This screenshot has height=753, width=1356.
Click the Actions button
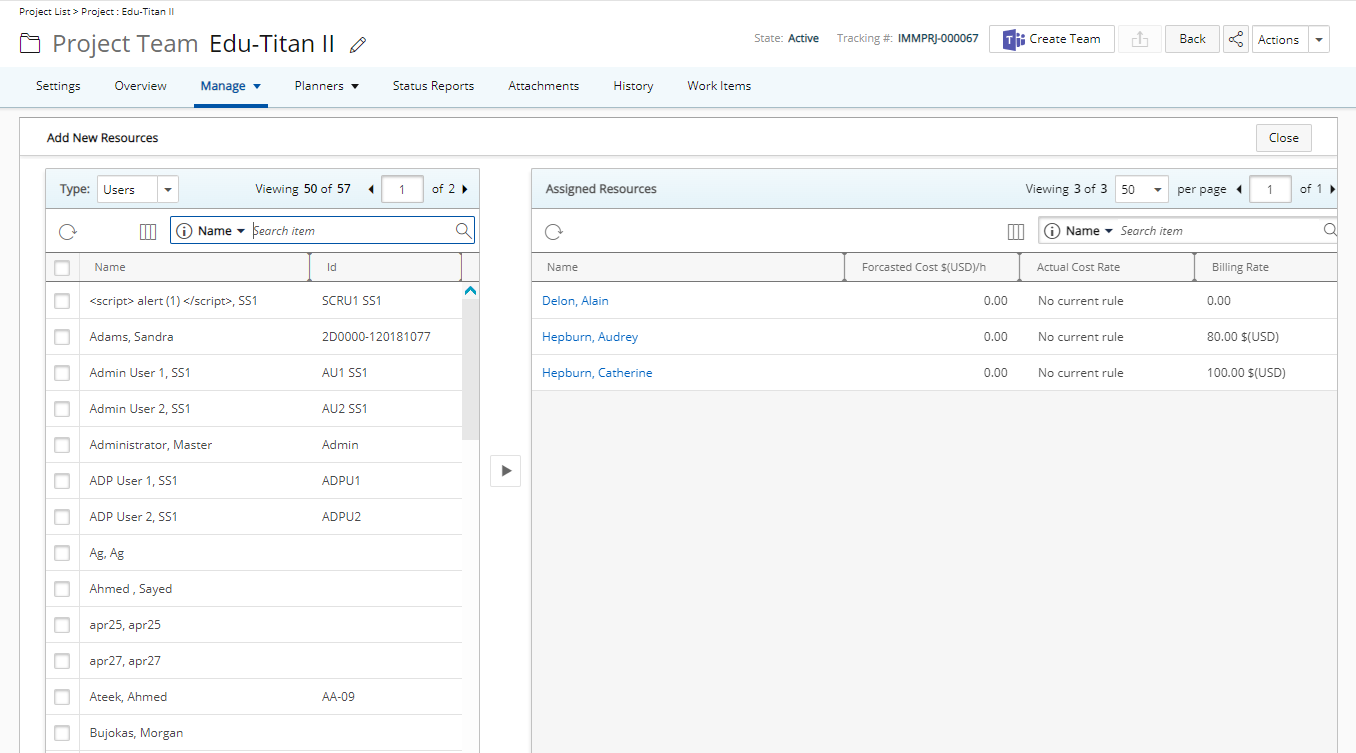(1279, 39)
